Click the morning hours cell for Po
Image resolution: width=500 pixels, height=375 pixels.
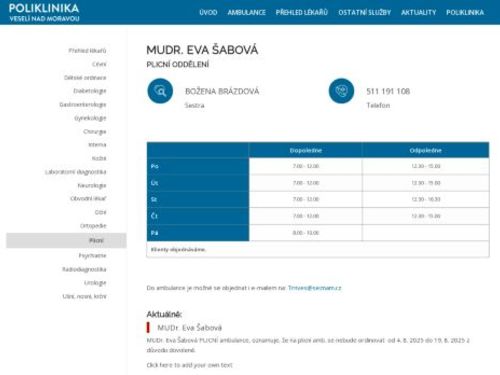[x=306, y=166]
